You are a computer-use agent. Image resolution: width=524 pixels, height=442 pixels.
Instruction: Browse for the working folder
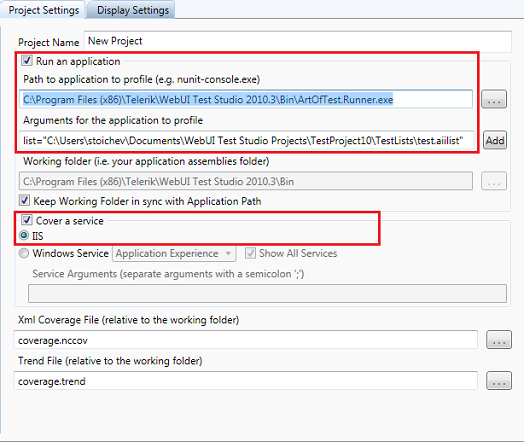(494, 181)
